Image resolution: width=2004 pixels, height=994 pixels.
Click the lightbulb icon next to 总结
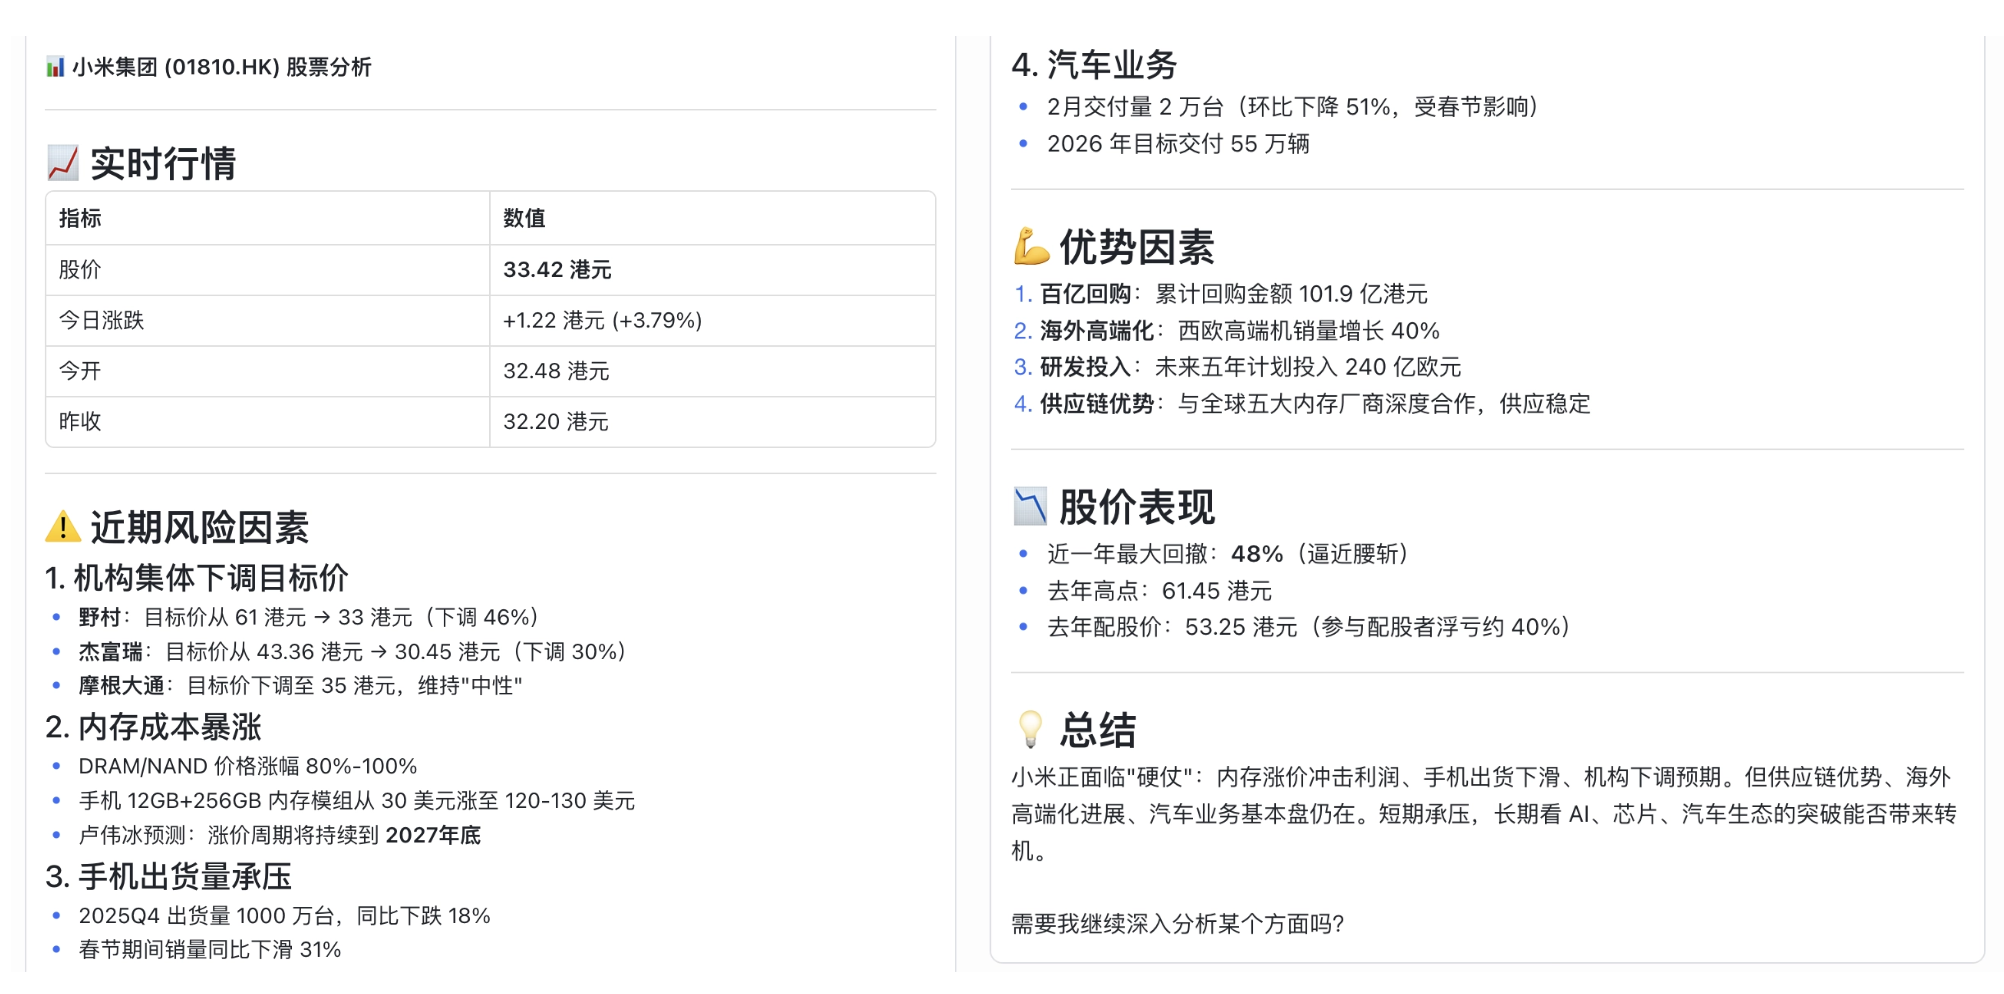click(x=1030, y=729)
